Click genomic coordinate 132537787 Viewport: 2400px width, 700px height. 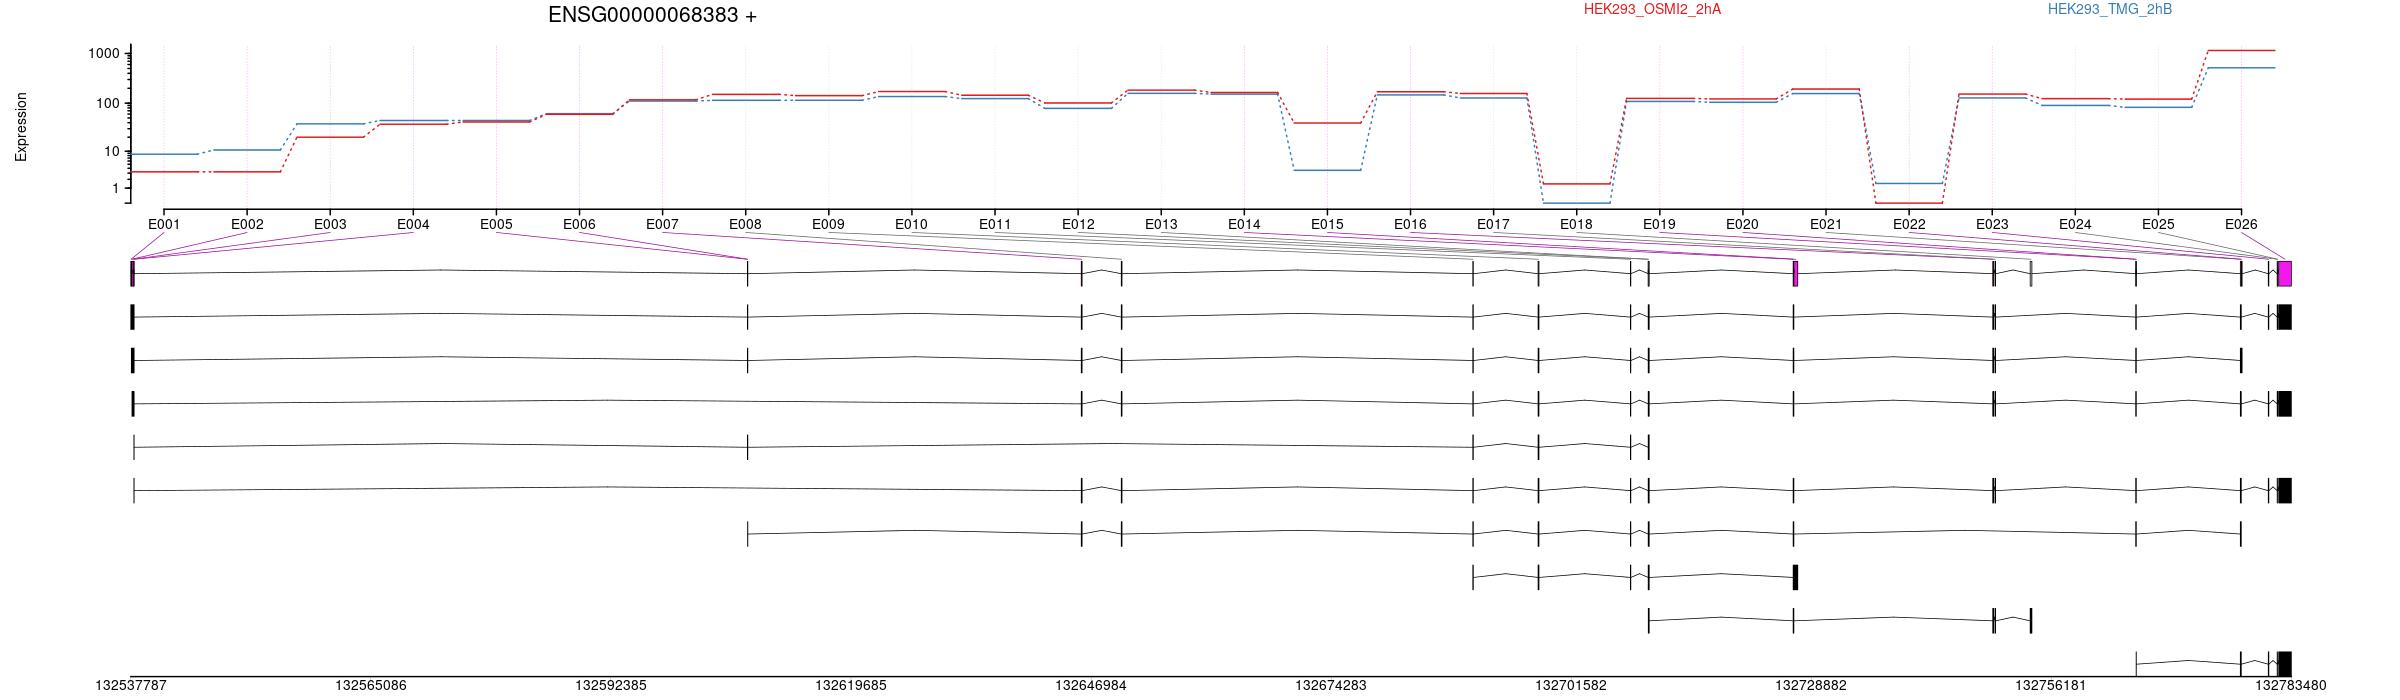[x=131, y=686]
